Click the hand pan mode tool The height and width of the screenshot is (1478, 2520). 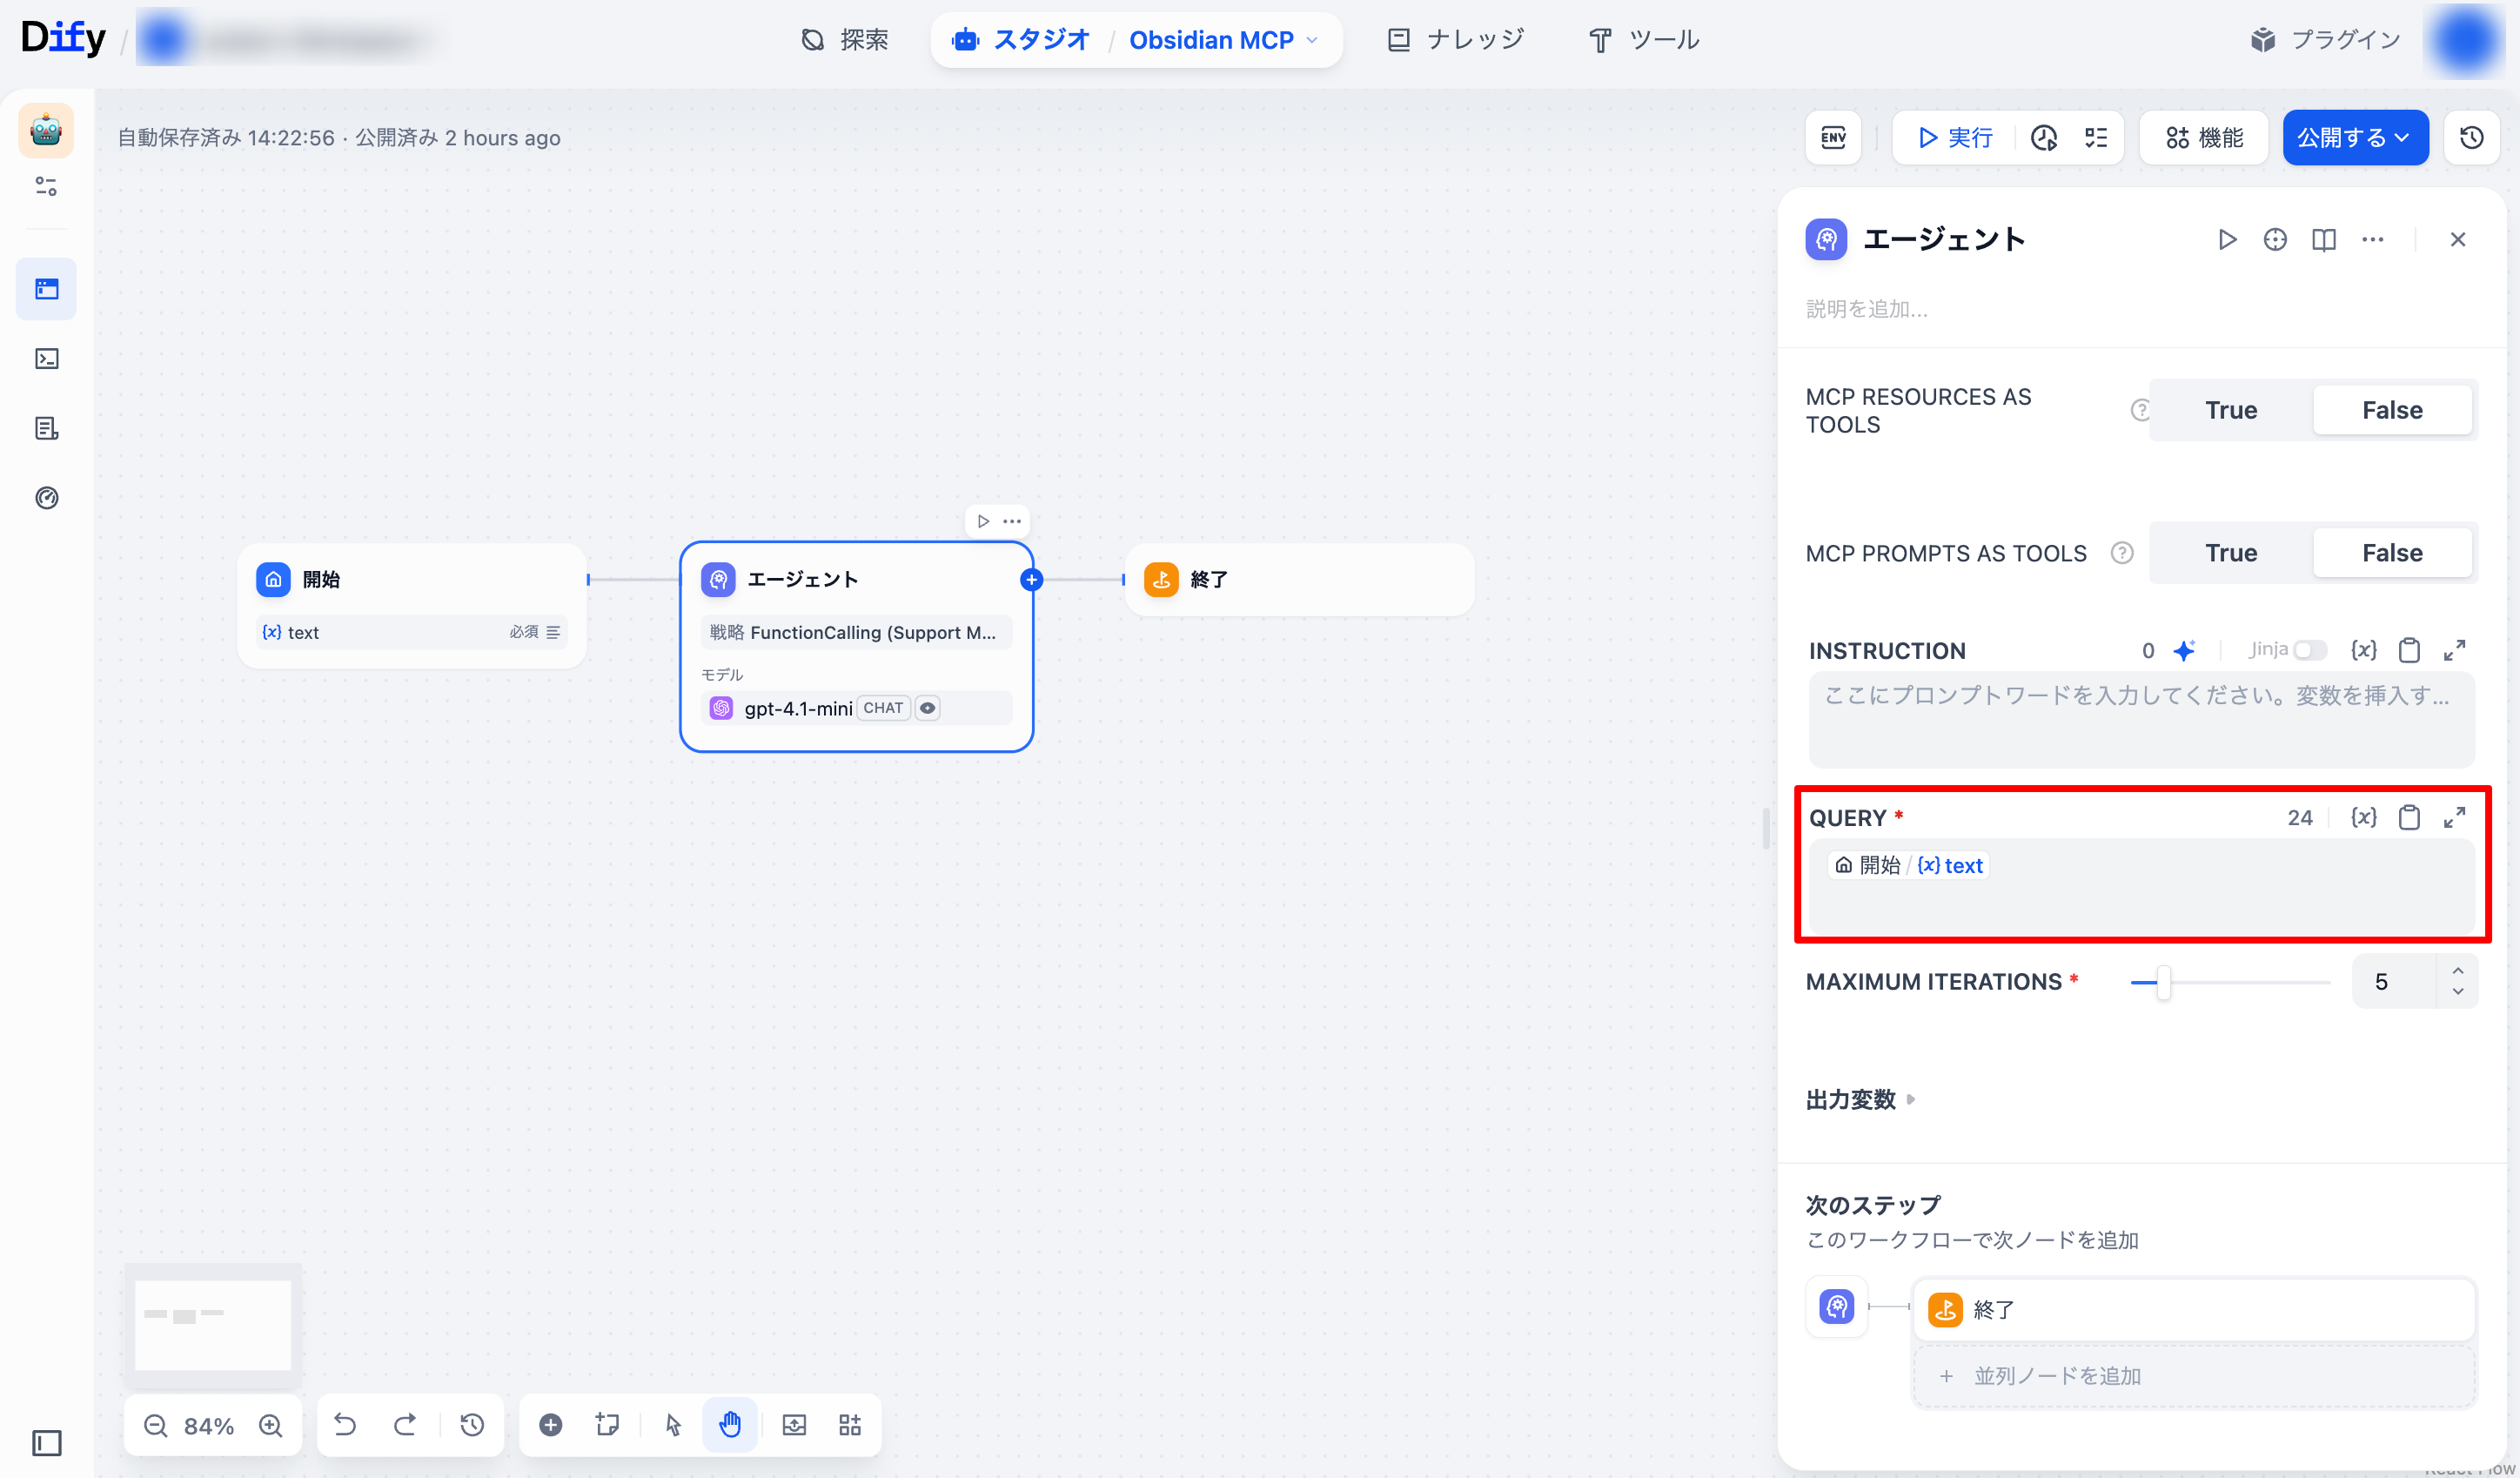[x=730, y=1424]
